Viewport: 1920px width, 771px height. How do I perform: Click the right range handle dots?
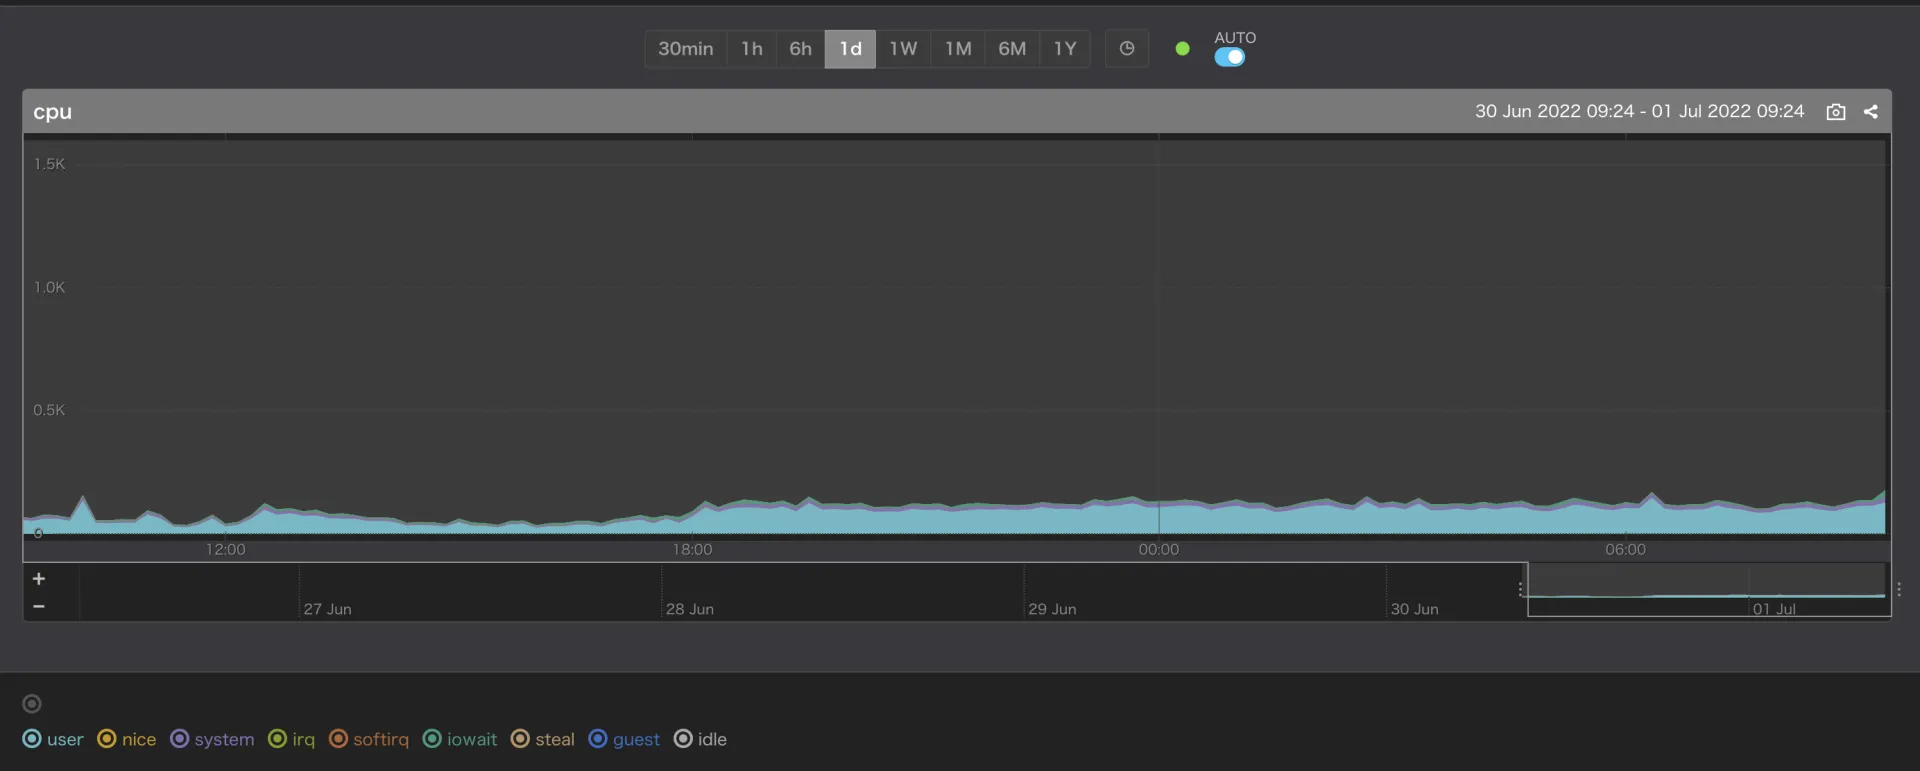point(1899,590)
